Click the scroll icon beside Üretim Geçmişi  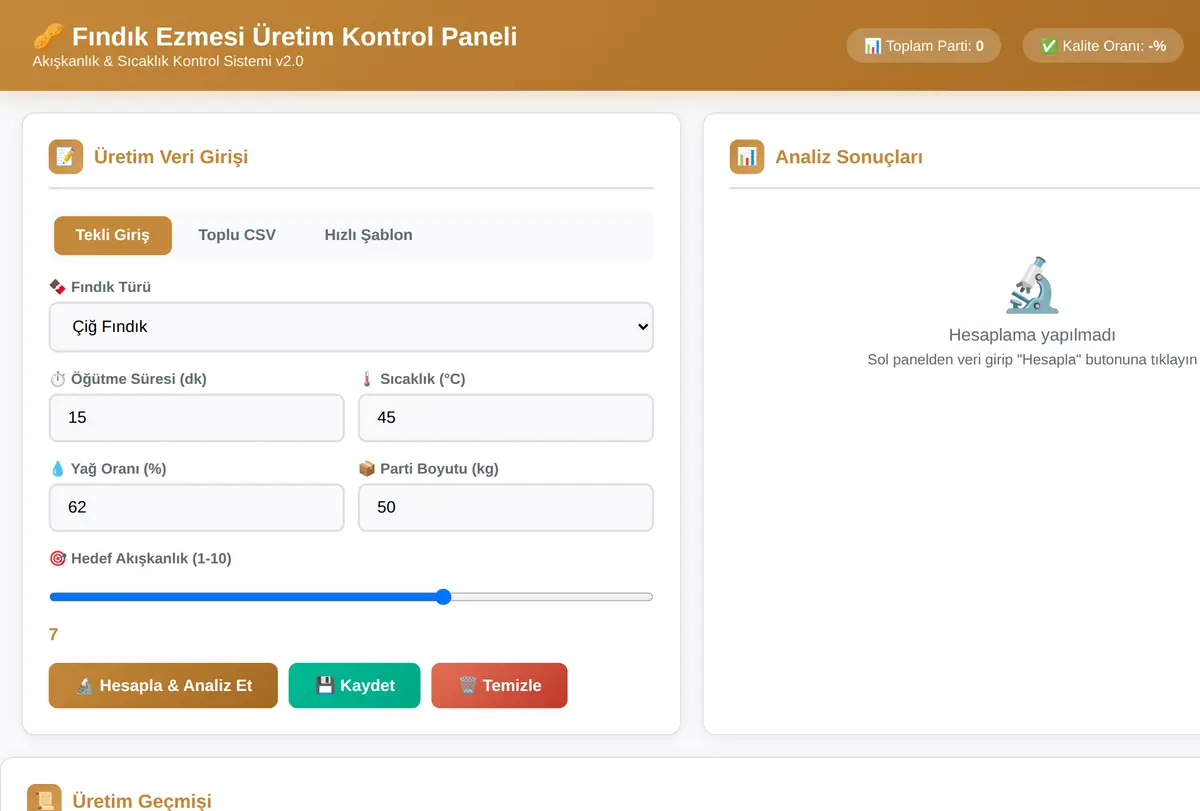tap(44, 800)
